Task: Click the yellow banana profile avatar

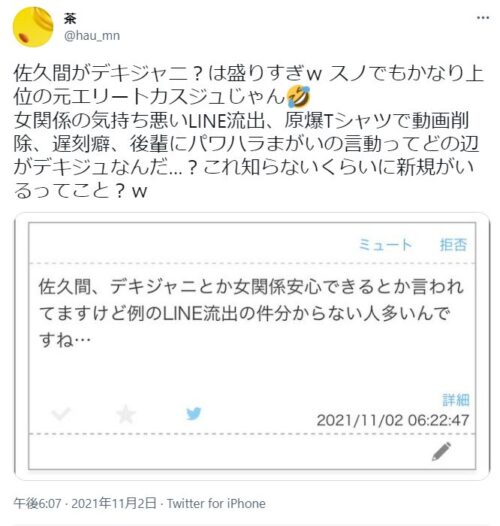Action: [x=33, y=27]
